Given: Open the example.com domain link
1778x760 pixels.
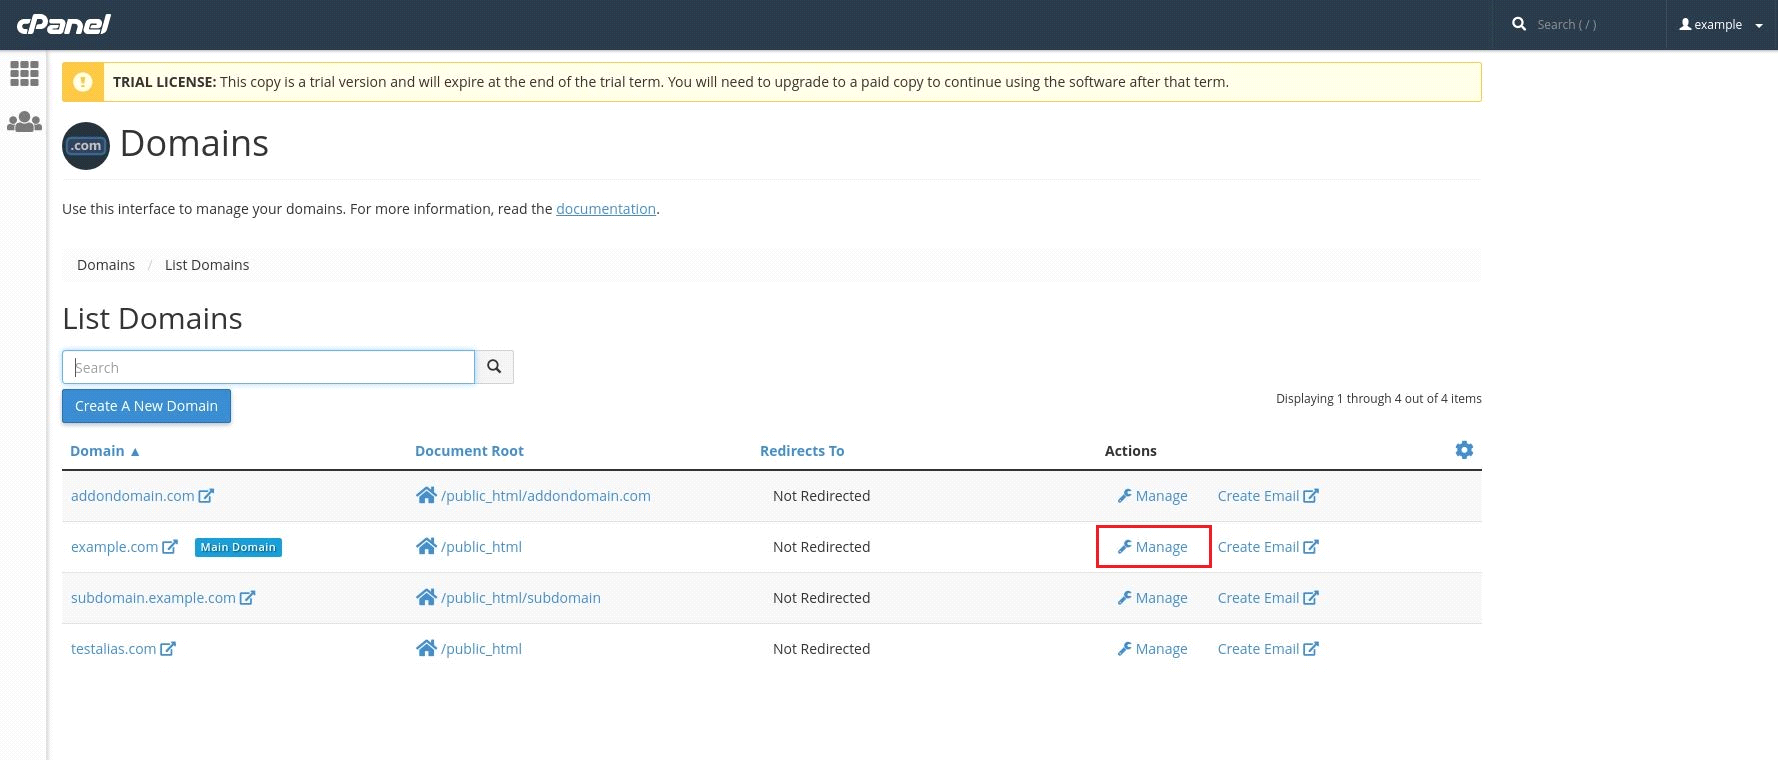Looking at the screenshot, I should (x=115, y=547).
